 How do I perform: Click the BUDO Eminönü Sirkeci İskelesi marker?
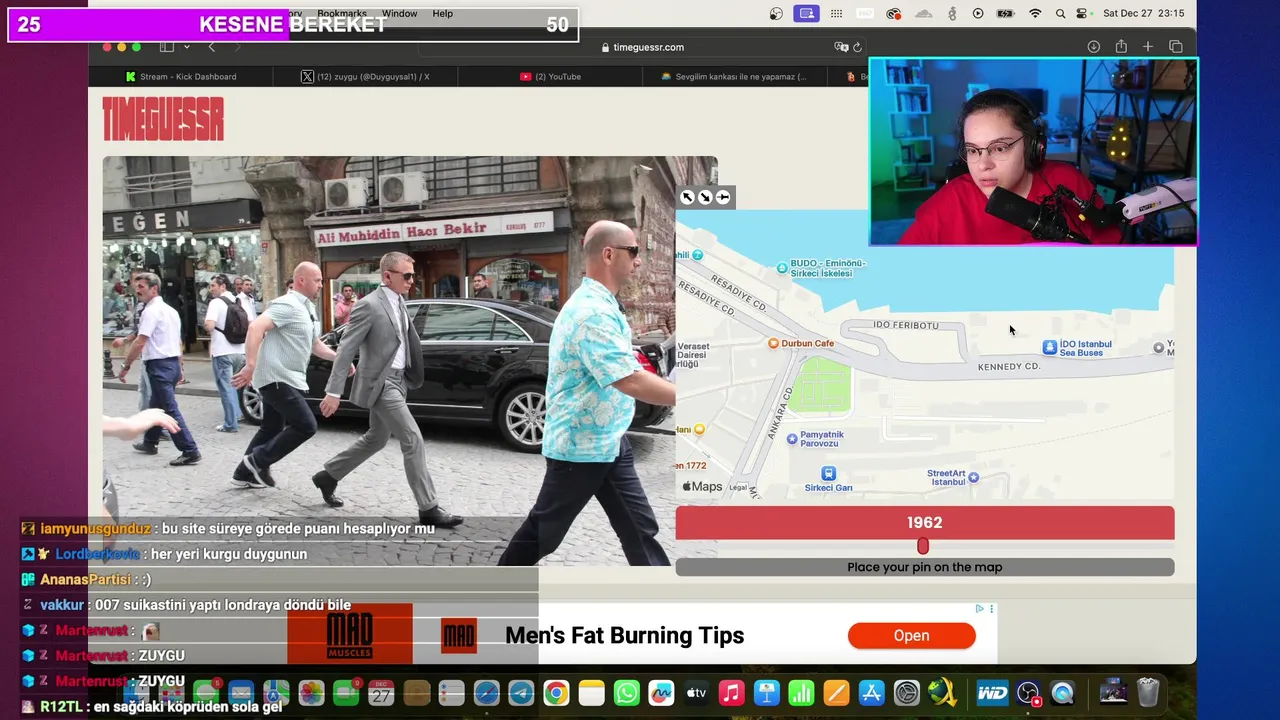pyautogui.click(x=782, y=267)
